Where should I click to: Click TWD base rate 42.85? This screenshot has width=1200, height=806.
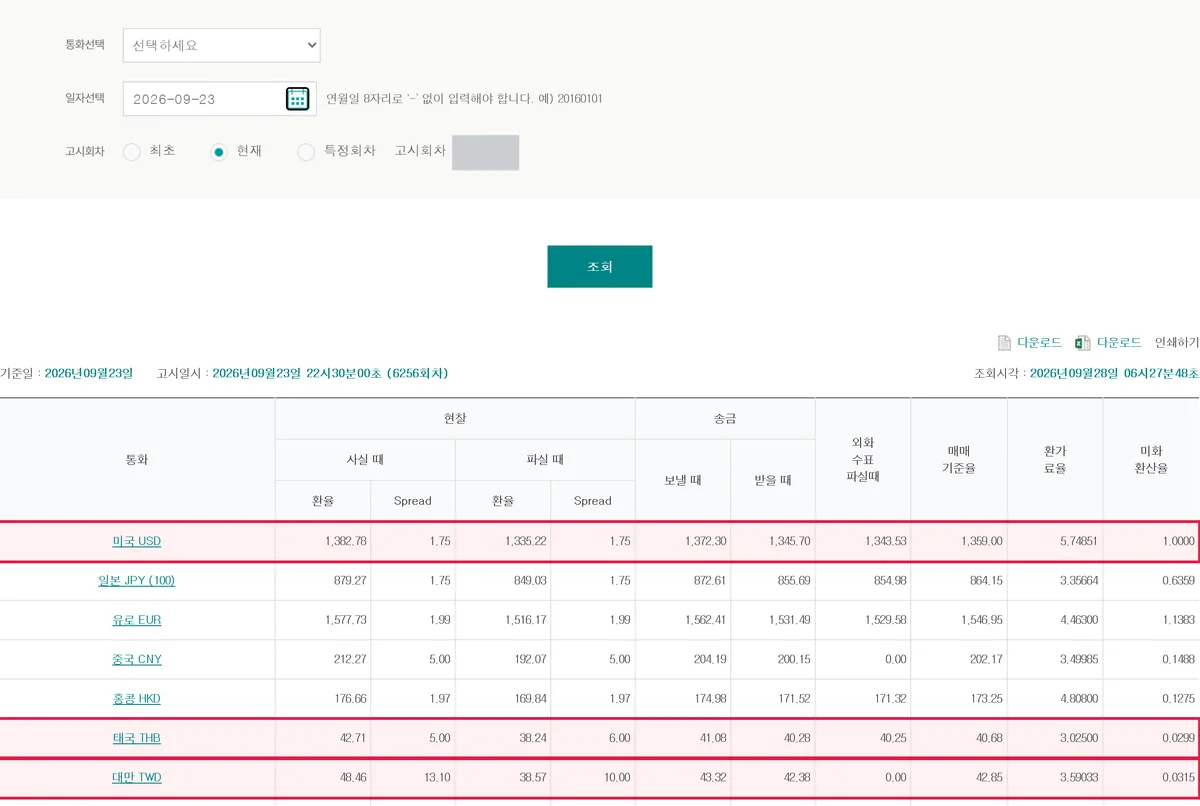coord(988,778)
